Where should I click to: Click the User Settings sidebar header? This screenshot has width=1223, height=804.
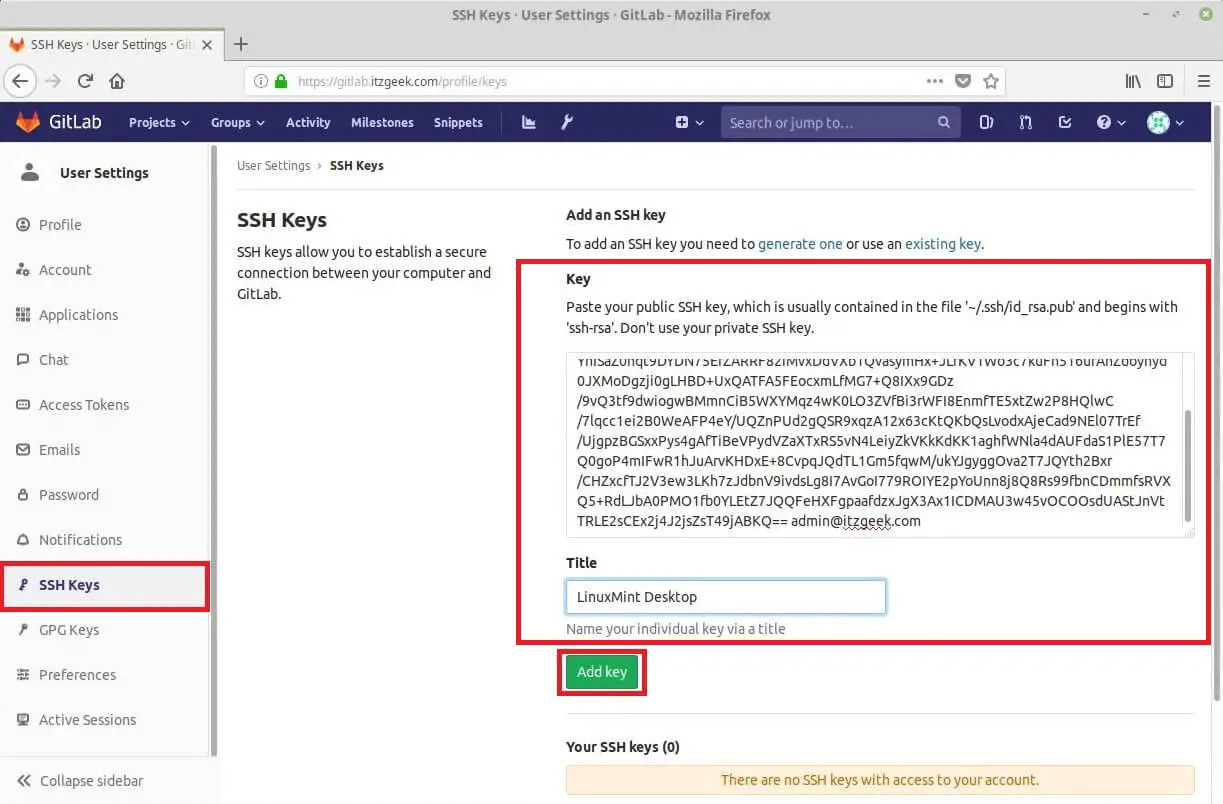click(x=104, y=172)
